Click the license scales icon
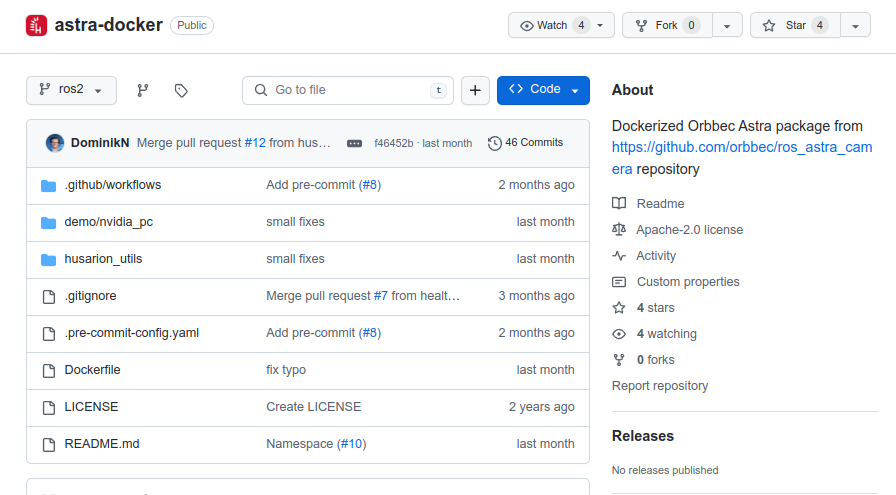The height and width of the screenshot is (495, 896). [x=619, y=230]
